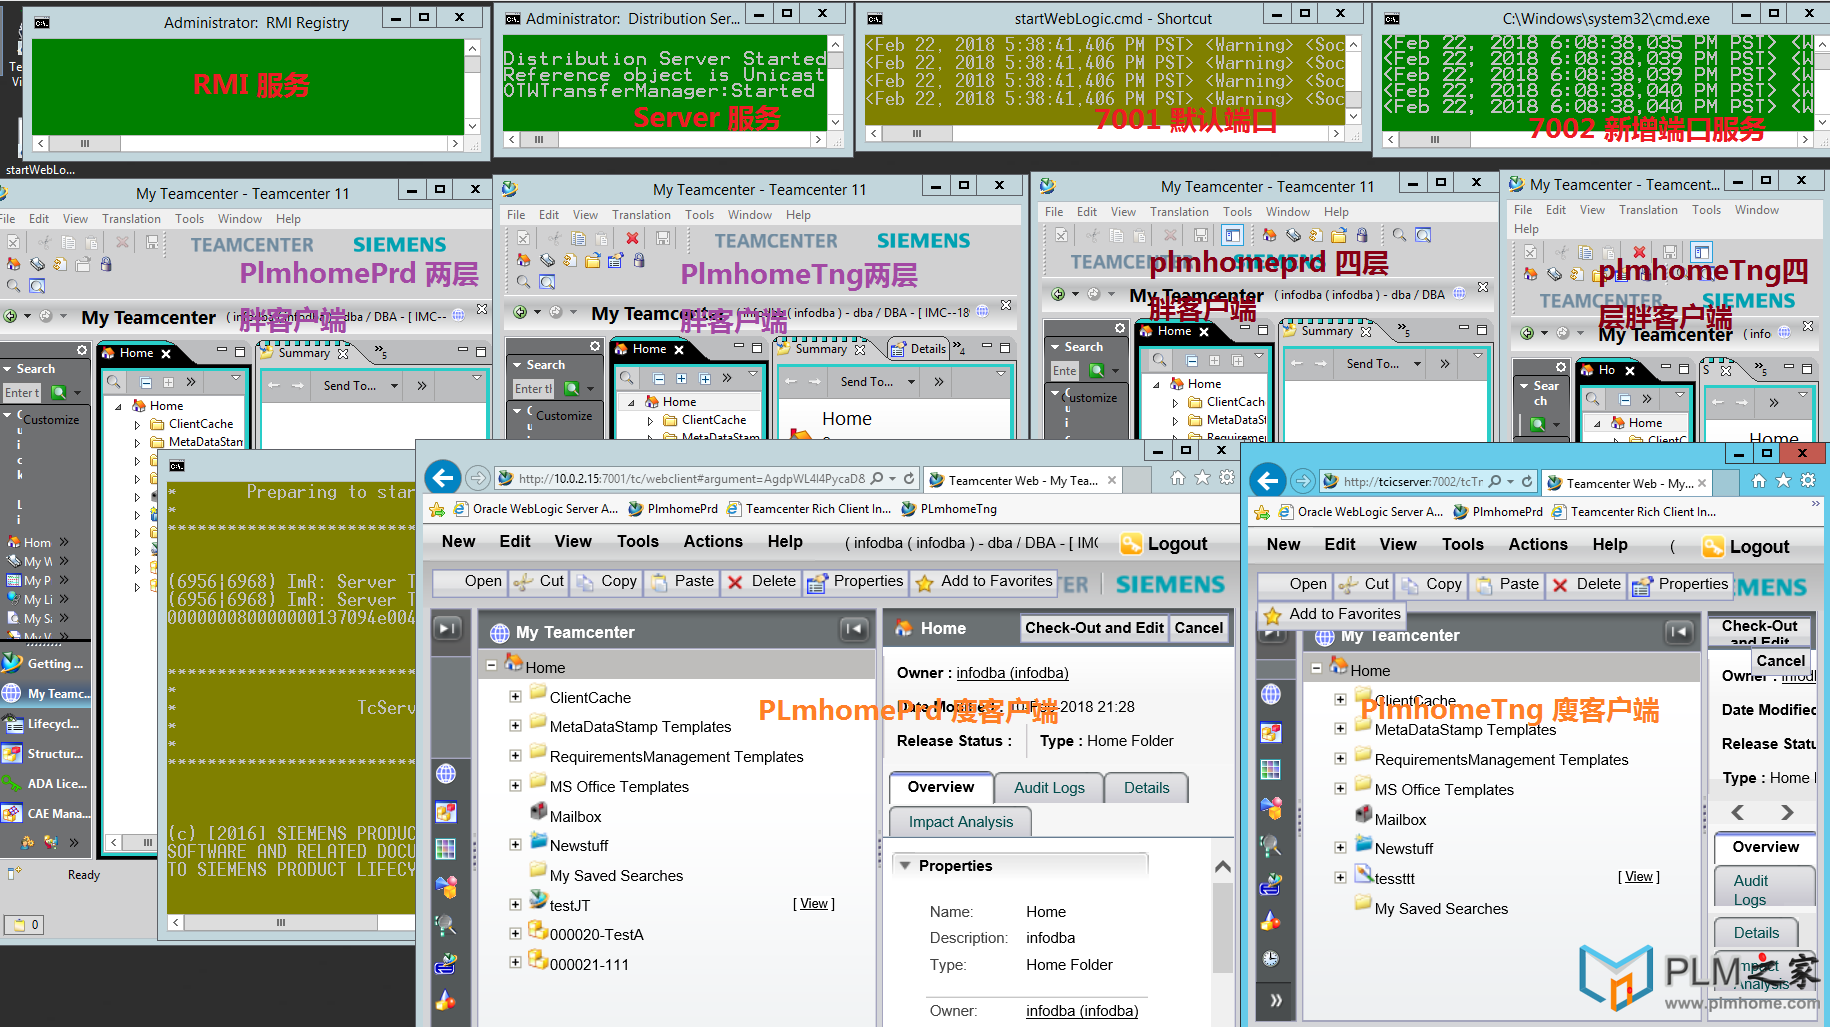This screenshot has width=1830, height=1027.
Task: Click the View link beside testJT
Action: coord(814,903)
